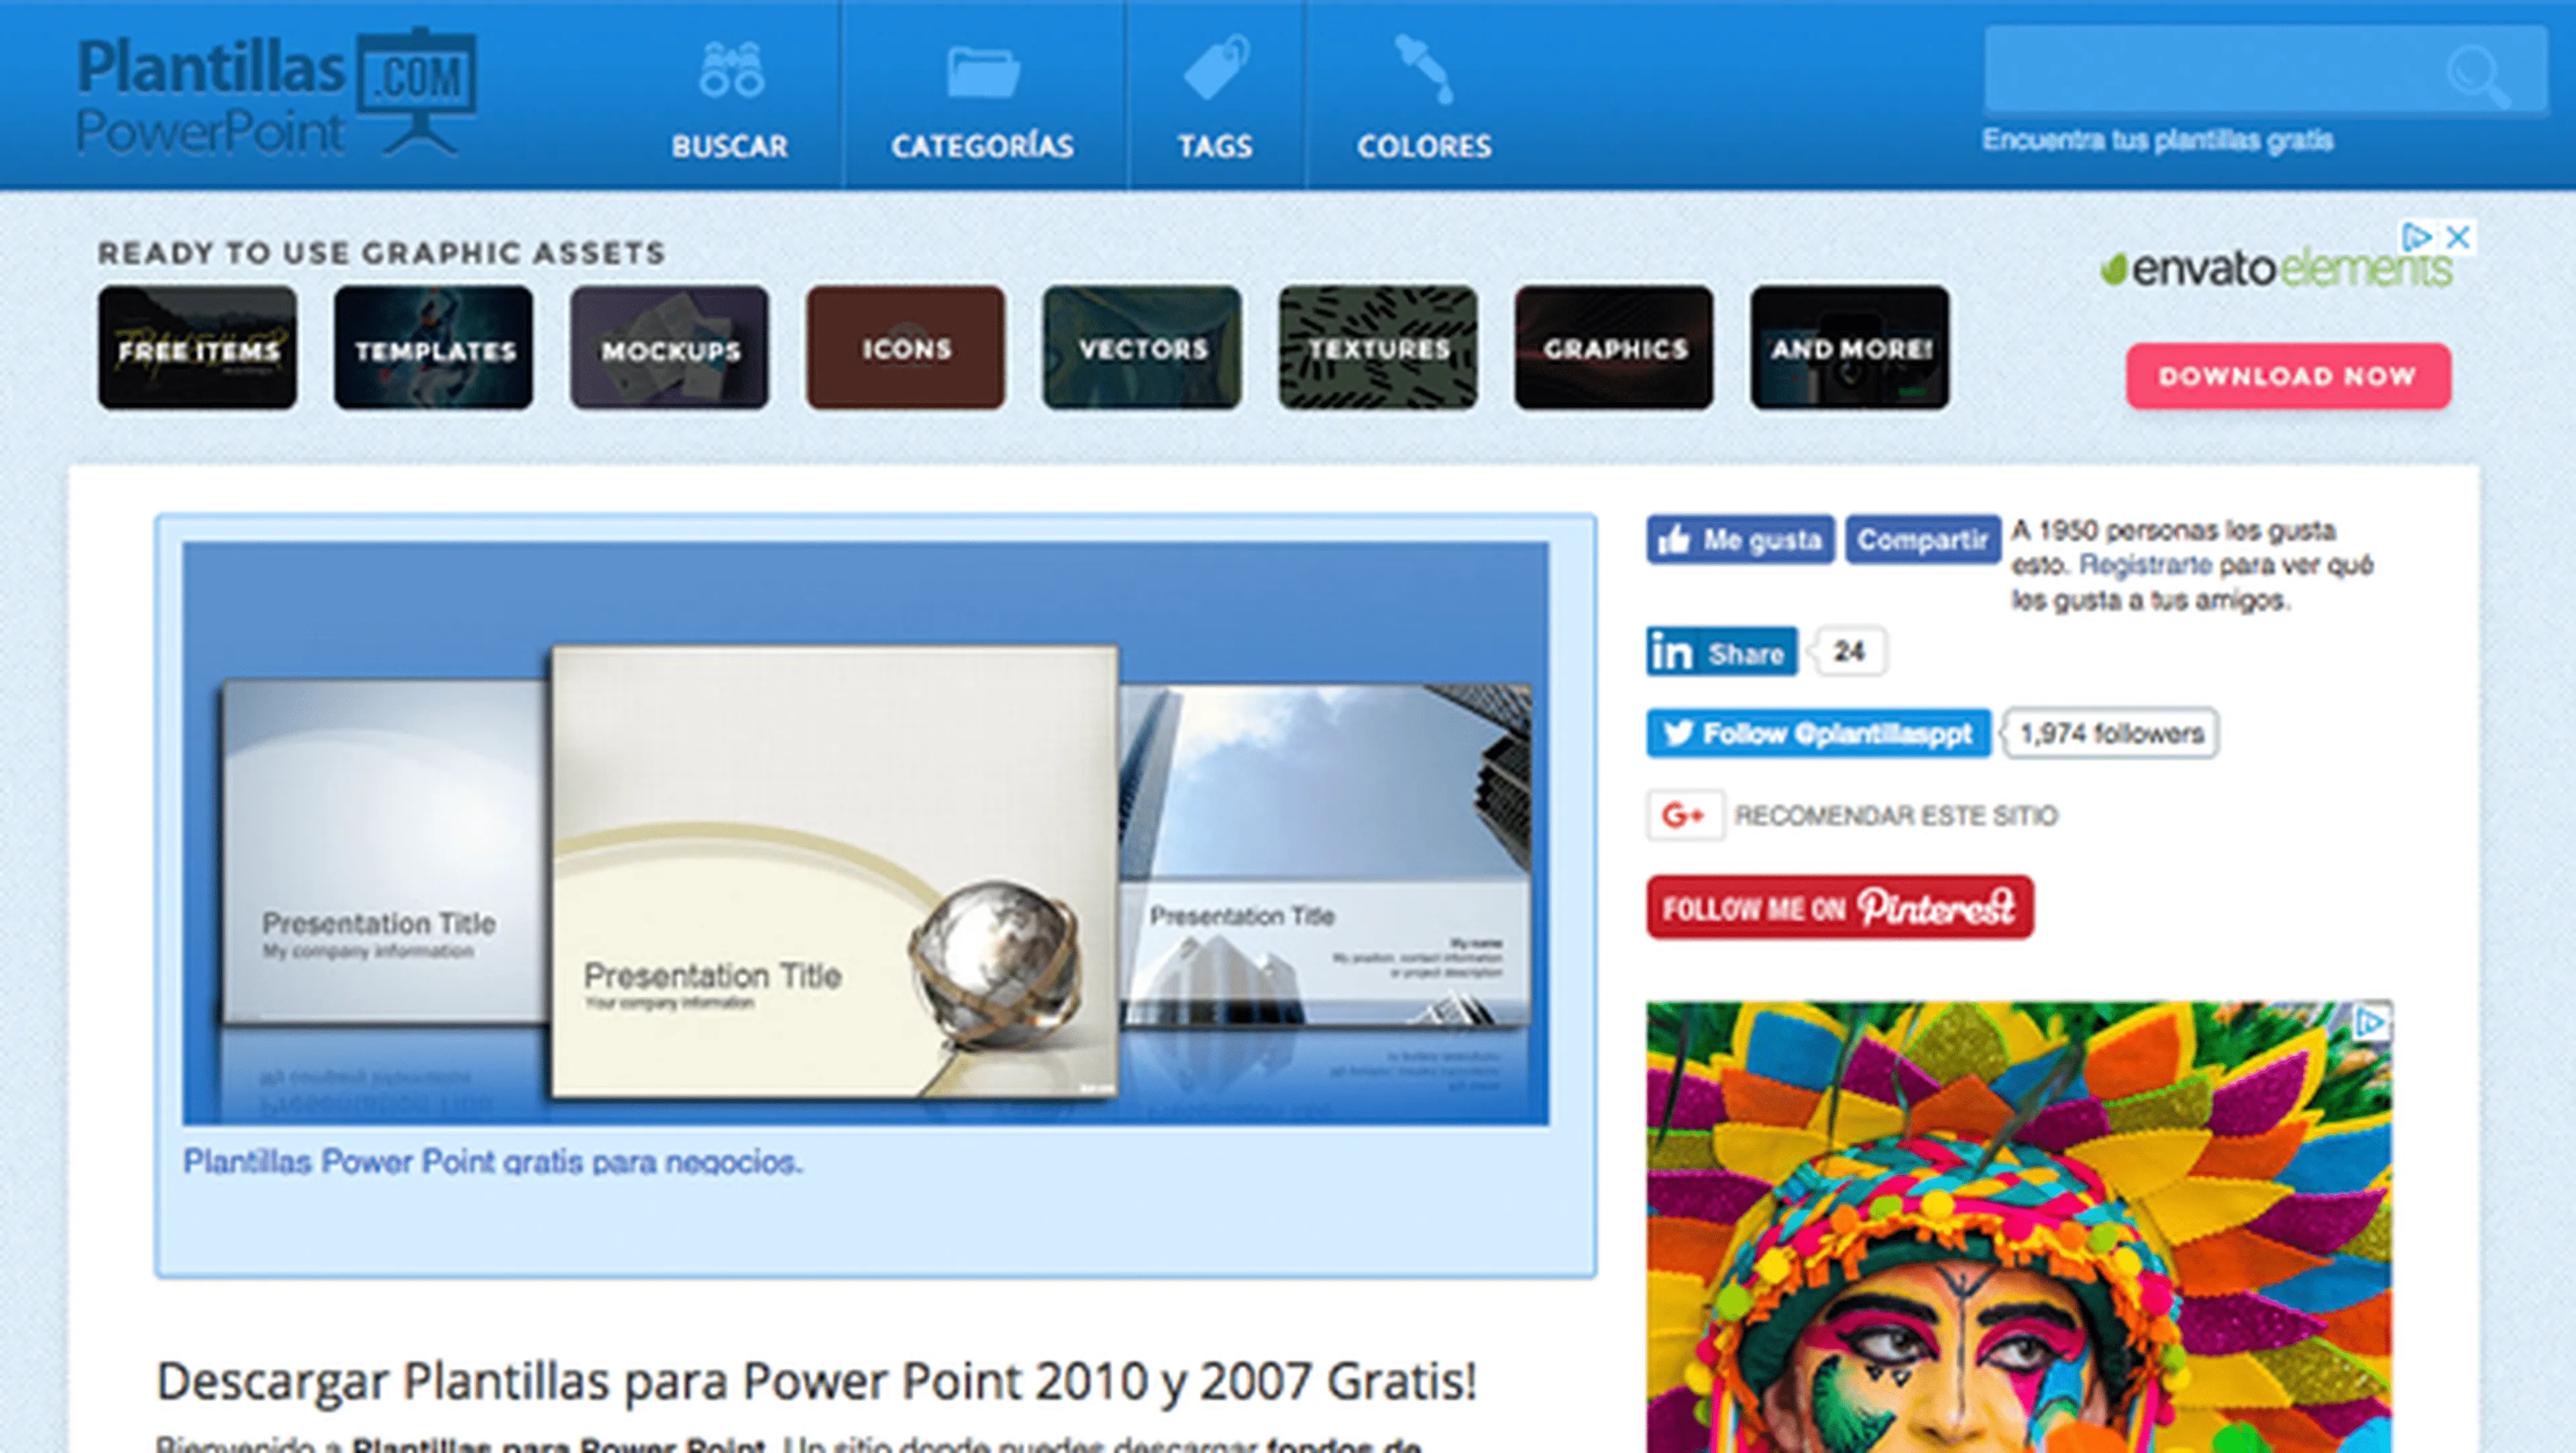Open the Regístrarte link
Image resolution: width=2576 pixels, height=1453 pixels.
click(x=2145, y=565)
